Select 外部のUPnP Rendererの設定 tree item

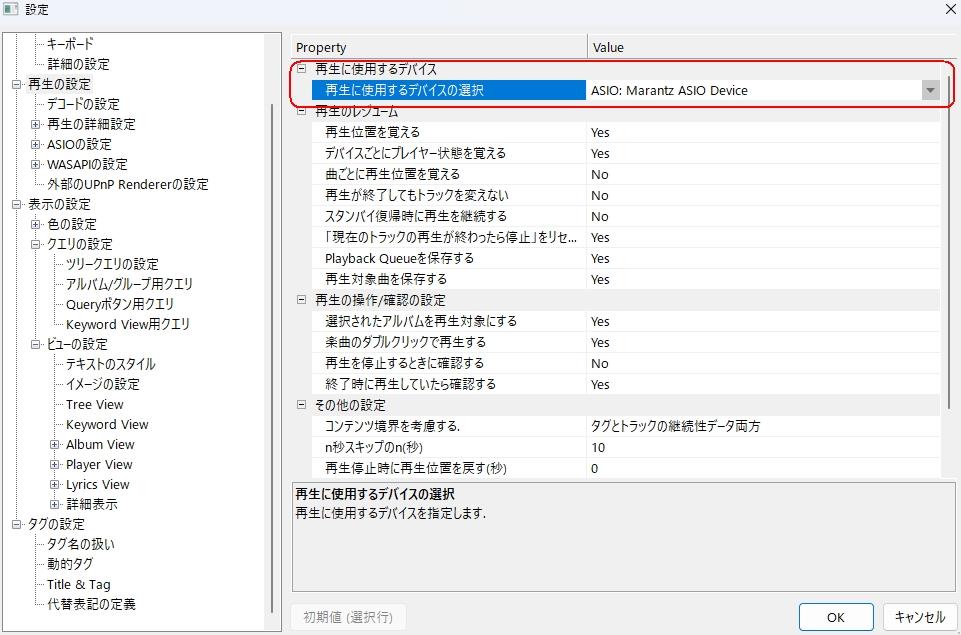pyautogui.click(x=128, y=184)
